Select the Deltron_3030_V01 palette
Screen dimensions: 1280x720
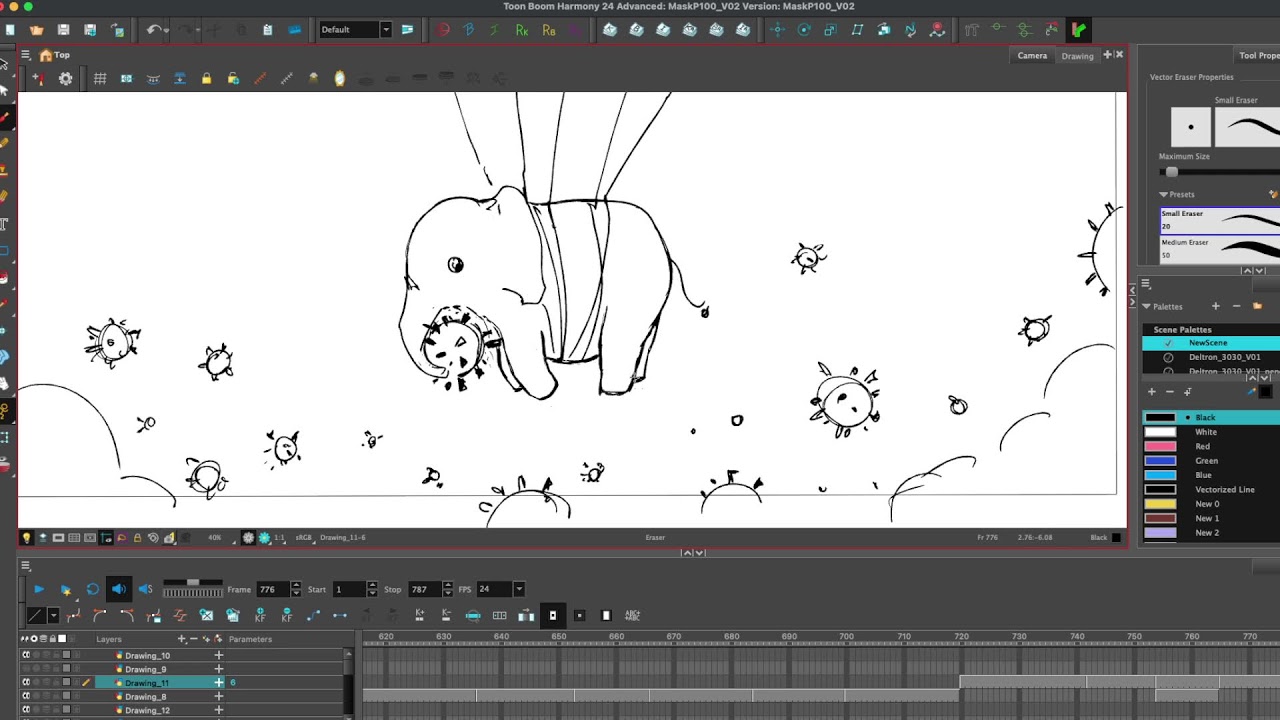tap(1211, 357)
